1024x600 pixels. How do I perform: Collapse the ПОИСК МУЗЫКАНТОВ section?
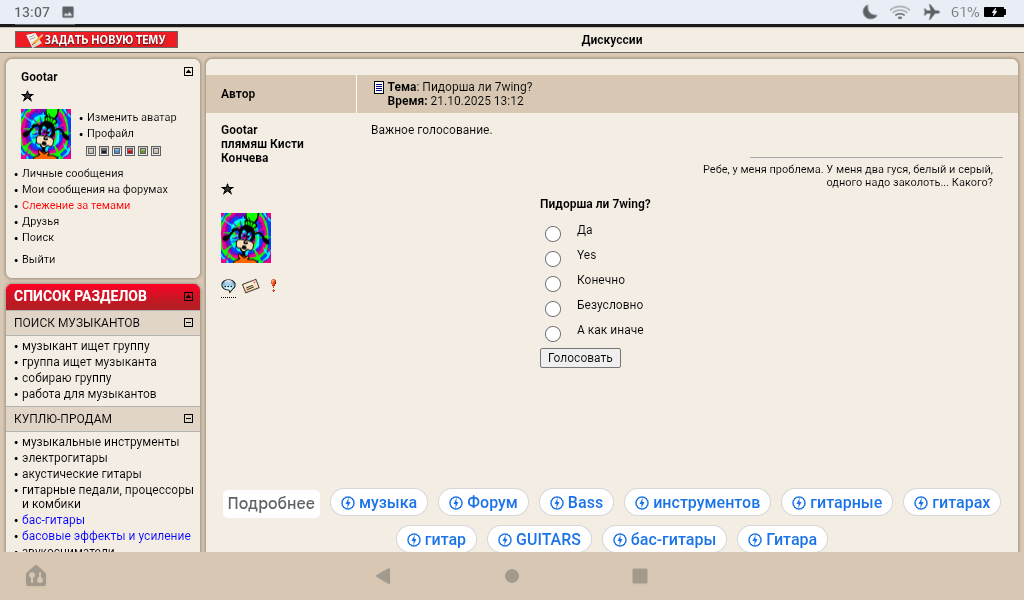[x=188, y=323]
